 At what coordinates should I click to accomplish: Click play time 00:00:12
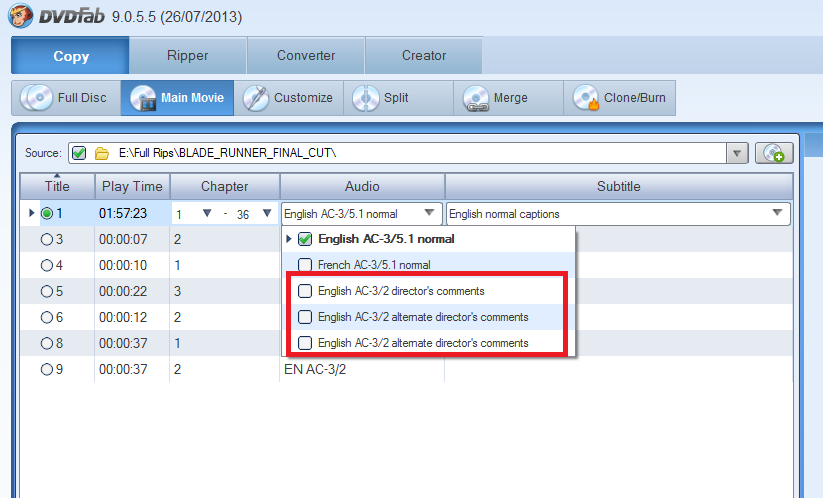pos(123,317)
